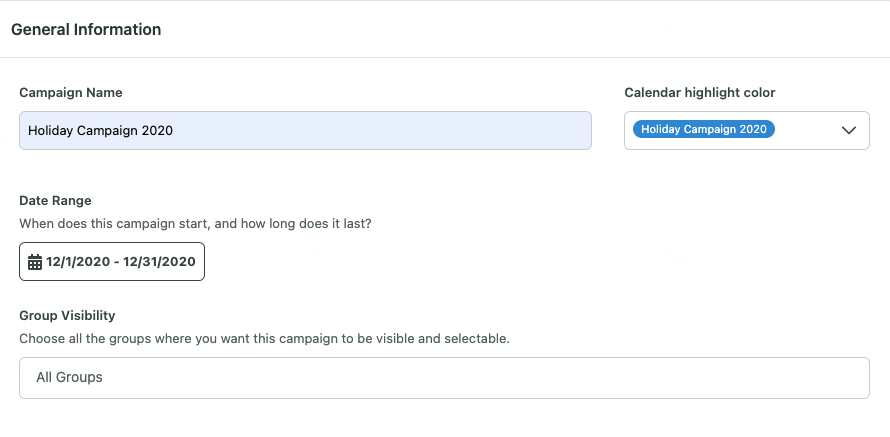Click the Campaign Name label
The image size is (890, 437).
[70, 93]
